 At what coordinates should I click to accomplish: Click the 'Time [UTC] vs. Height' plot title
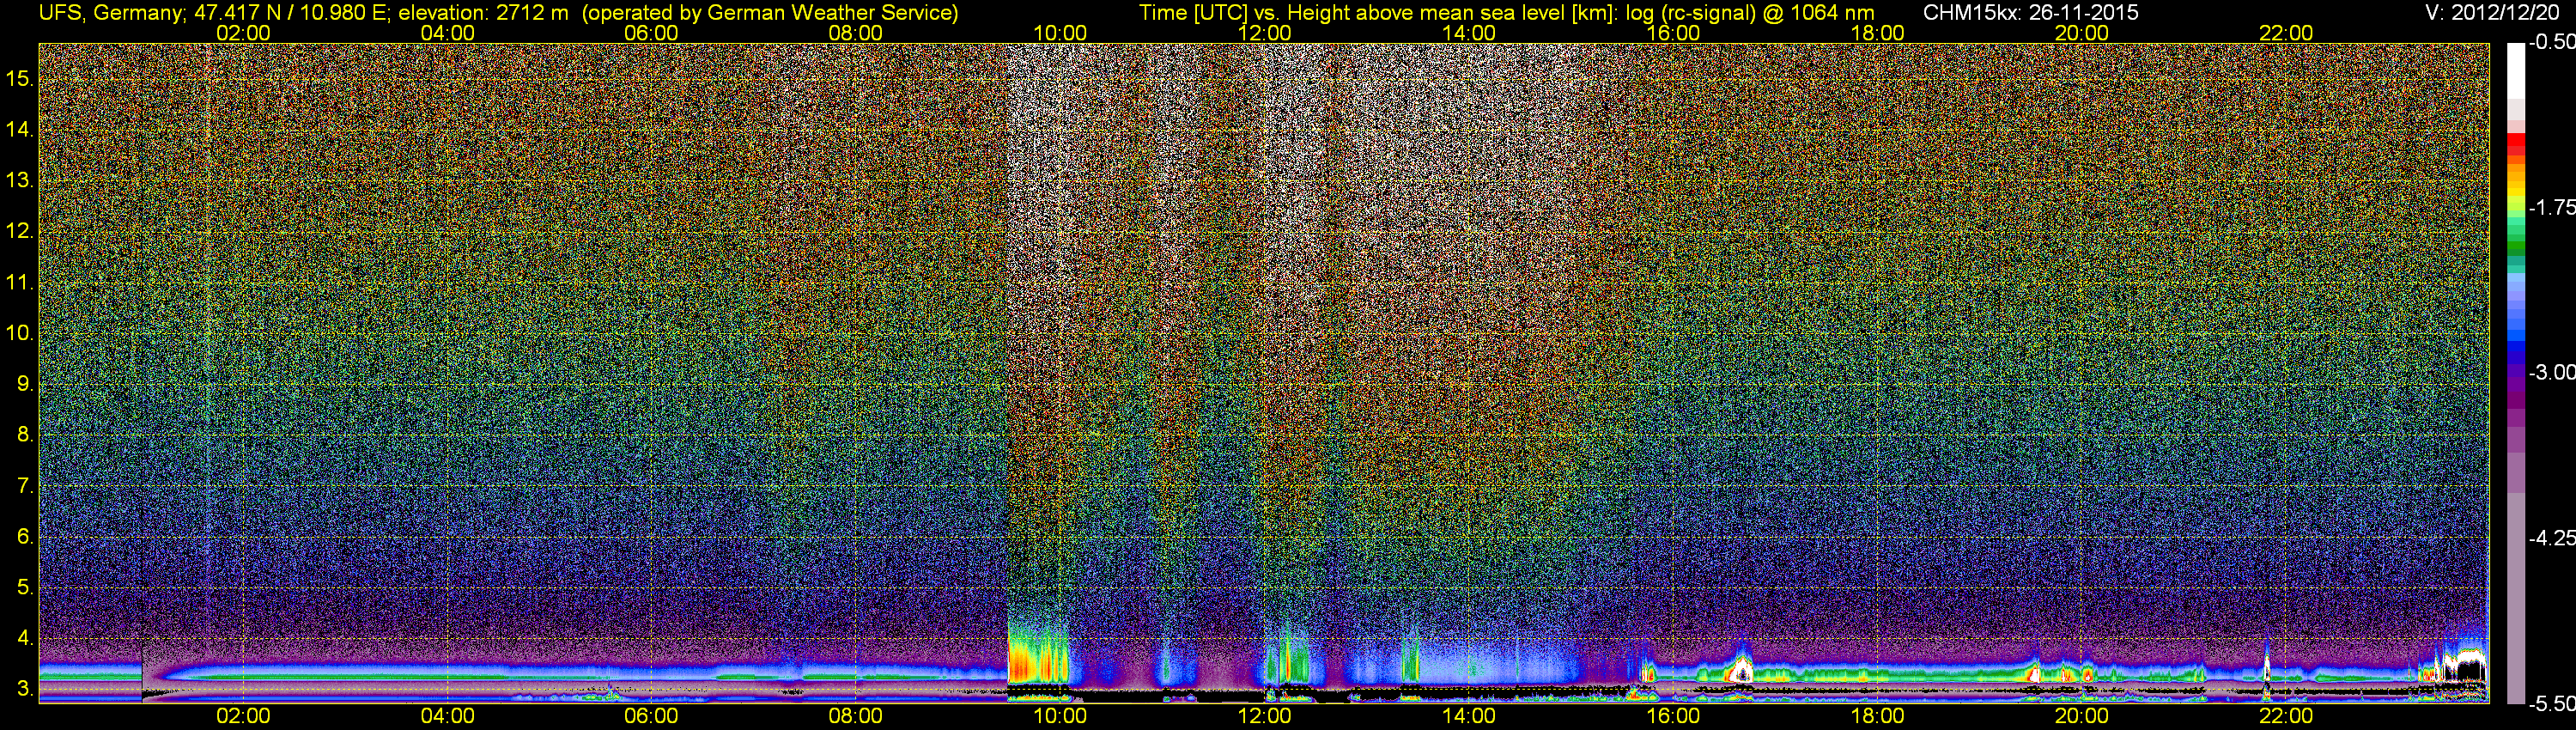coord(1506,13)
